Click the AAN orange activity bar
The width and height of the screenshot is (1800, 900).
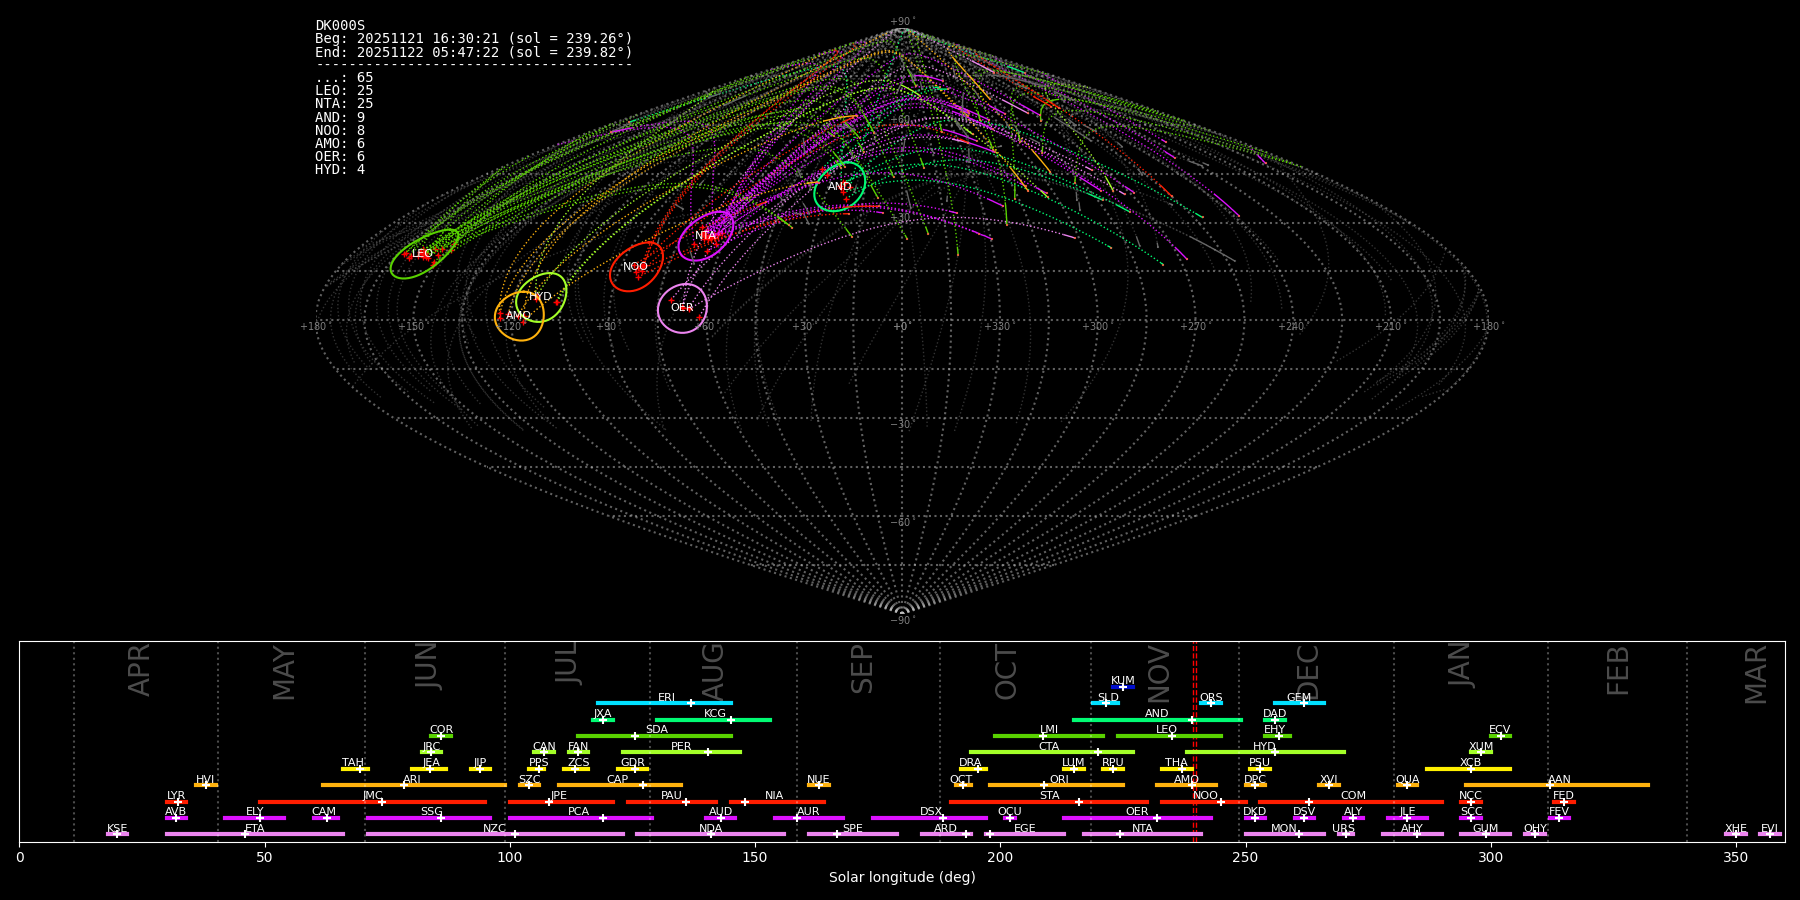coord(1556,785)
